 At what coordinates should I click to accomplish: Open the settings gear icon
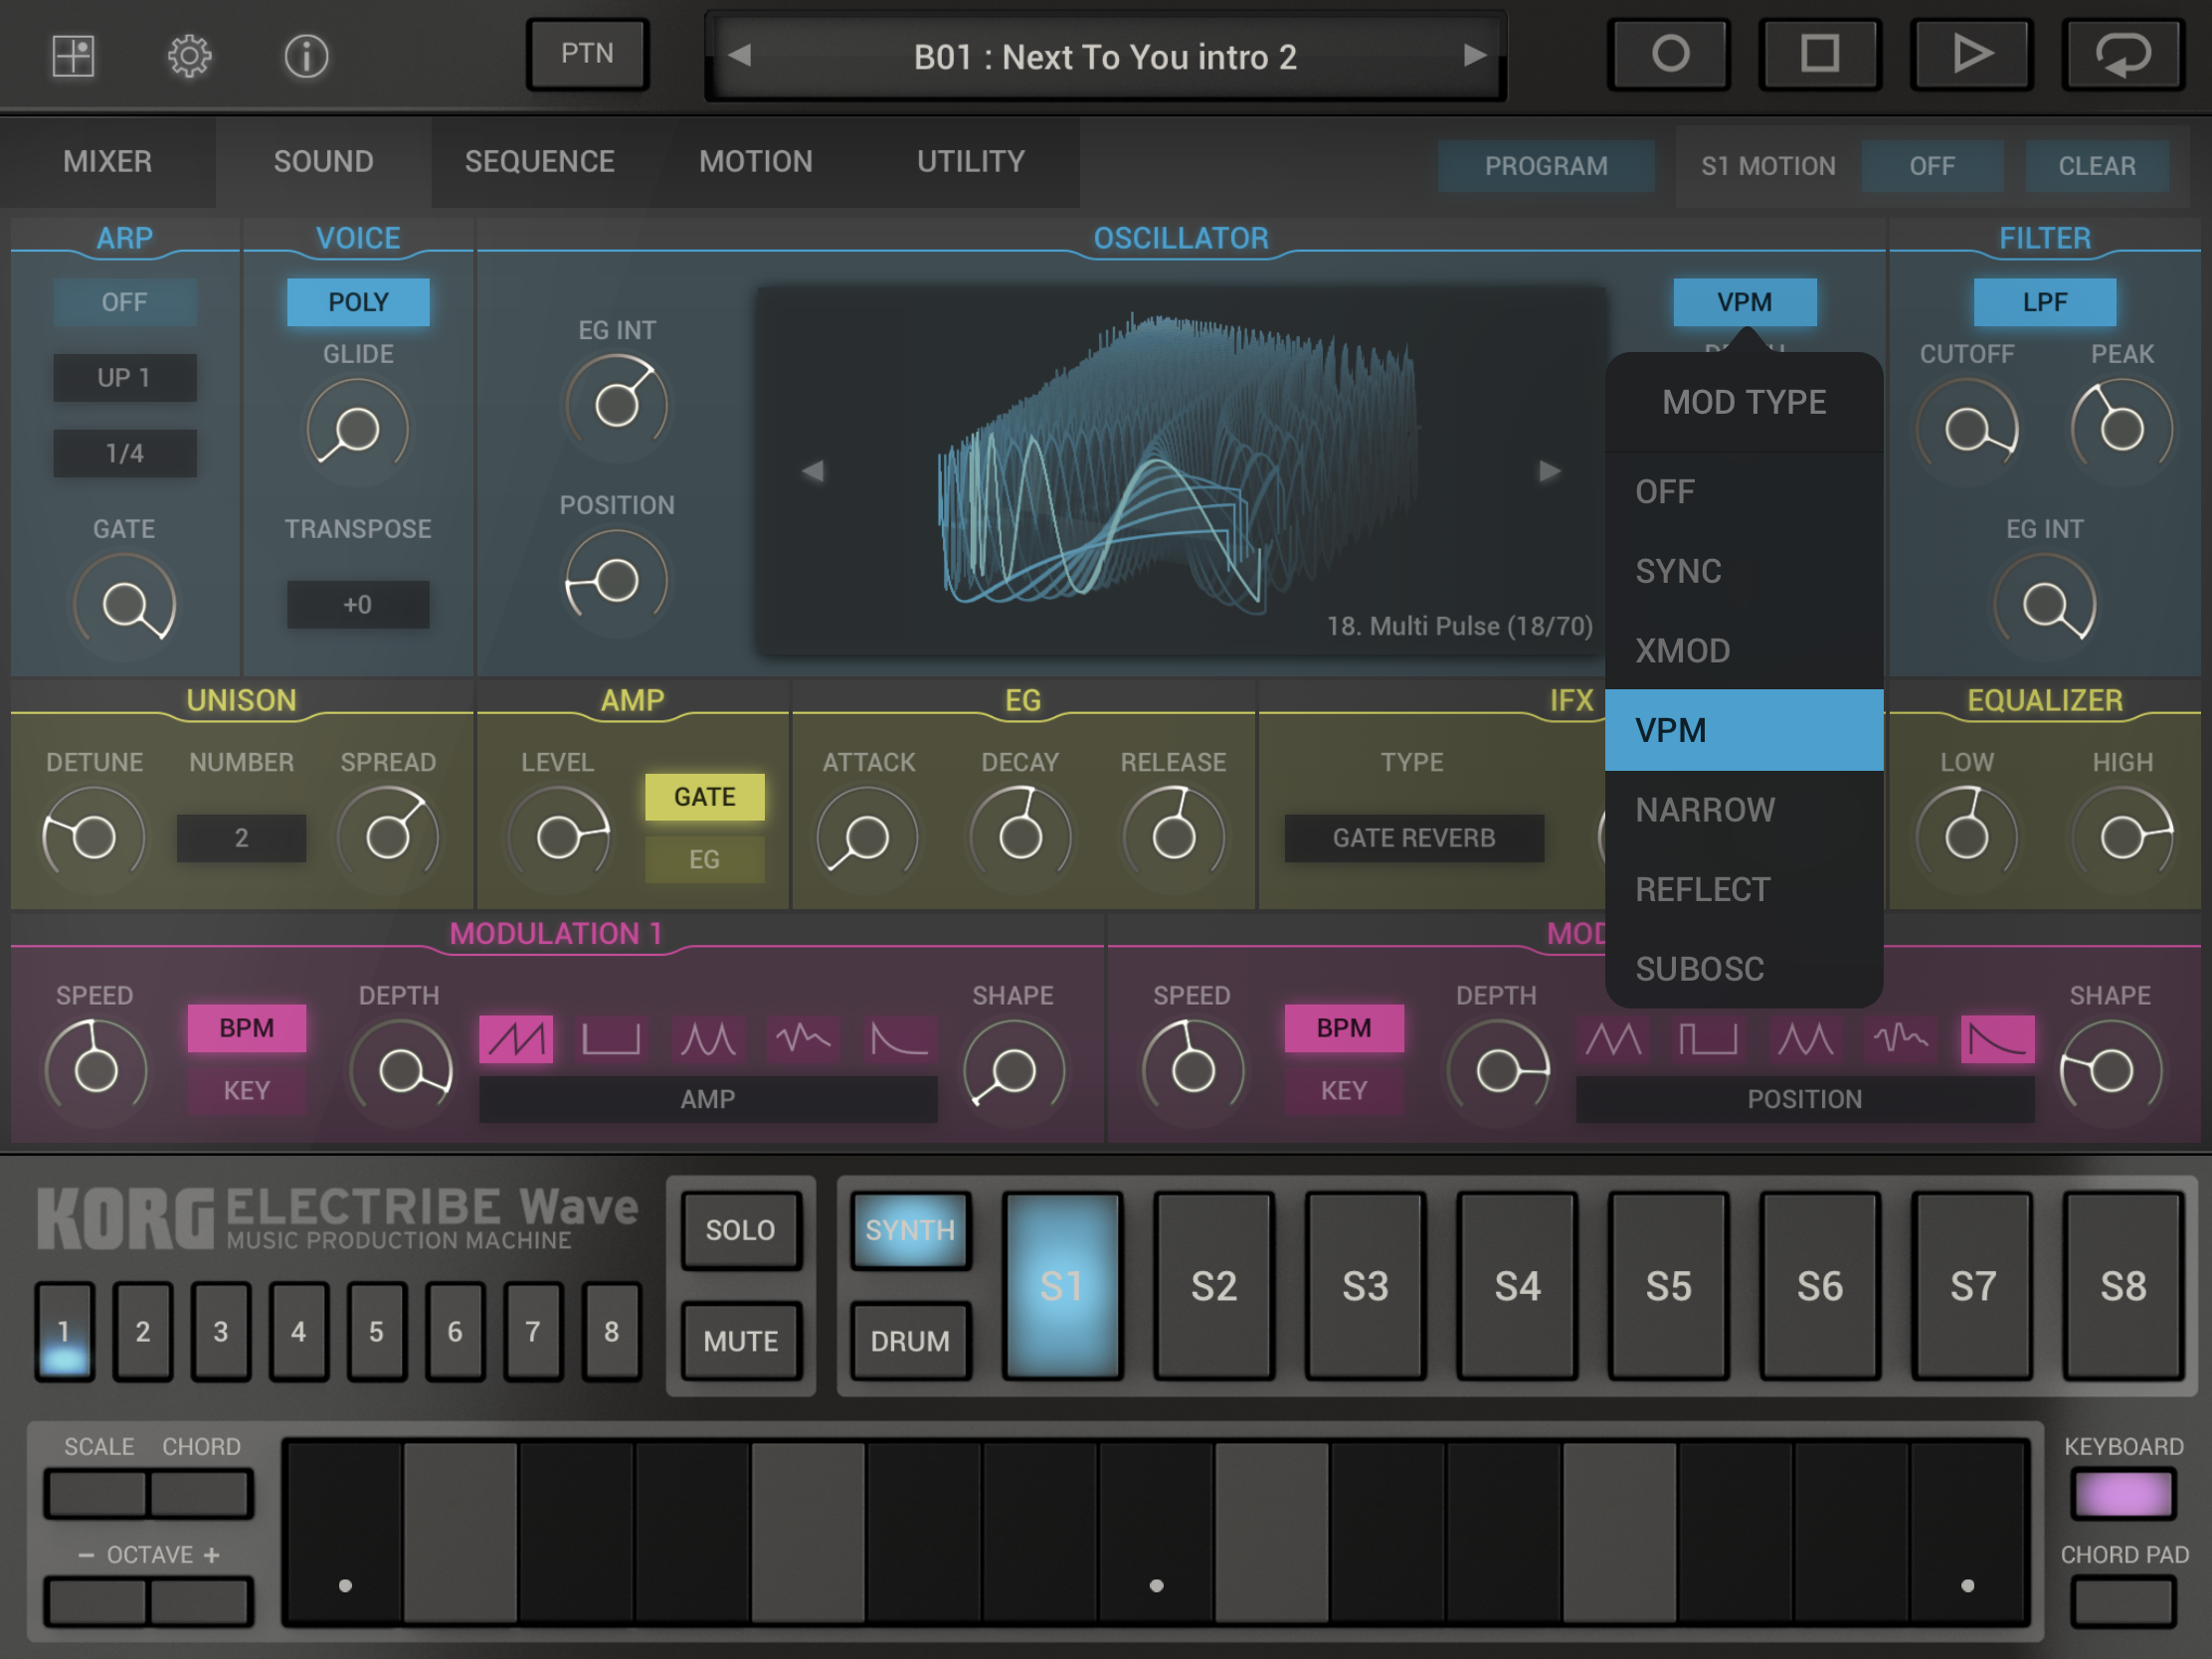click(189, 56)
